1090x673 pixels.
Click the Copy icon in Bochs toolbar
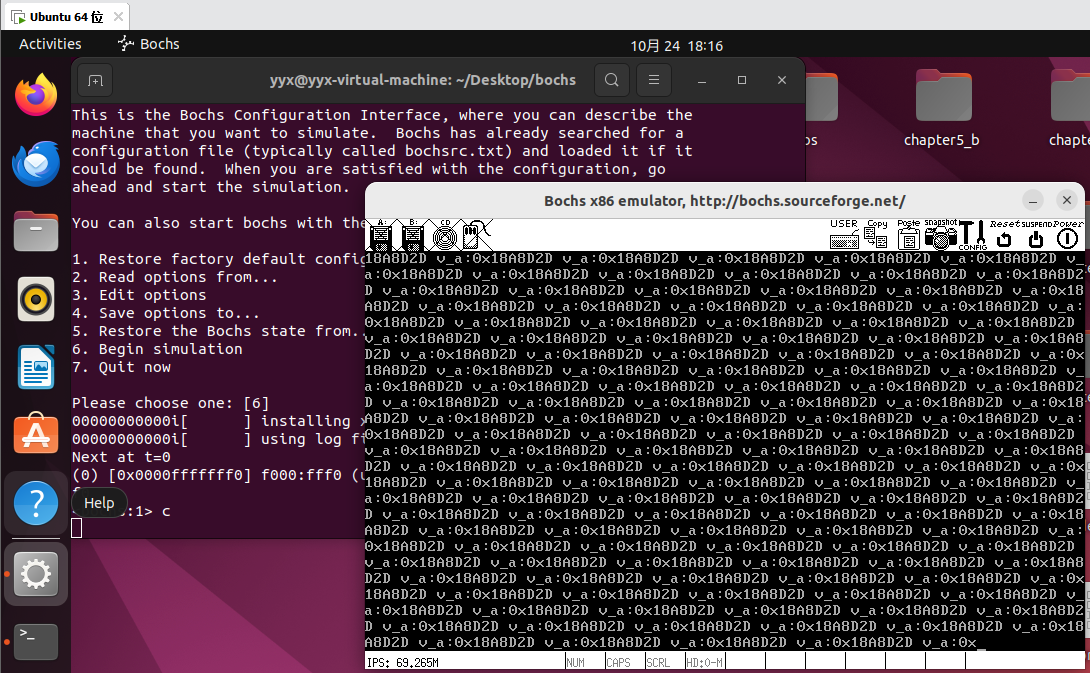[x=876, y=234]
